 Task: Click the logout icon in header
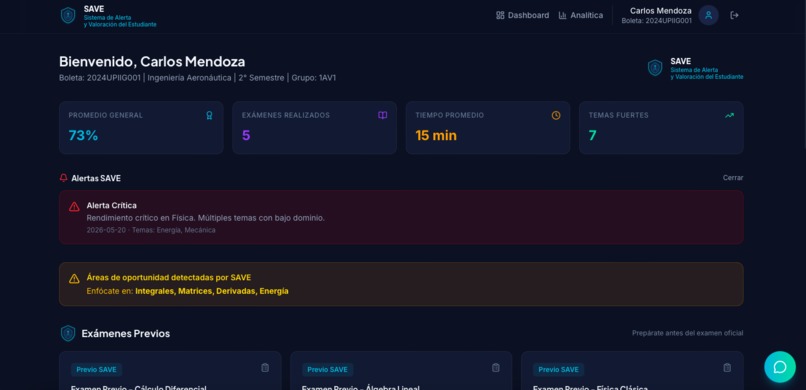click(735, 15)
